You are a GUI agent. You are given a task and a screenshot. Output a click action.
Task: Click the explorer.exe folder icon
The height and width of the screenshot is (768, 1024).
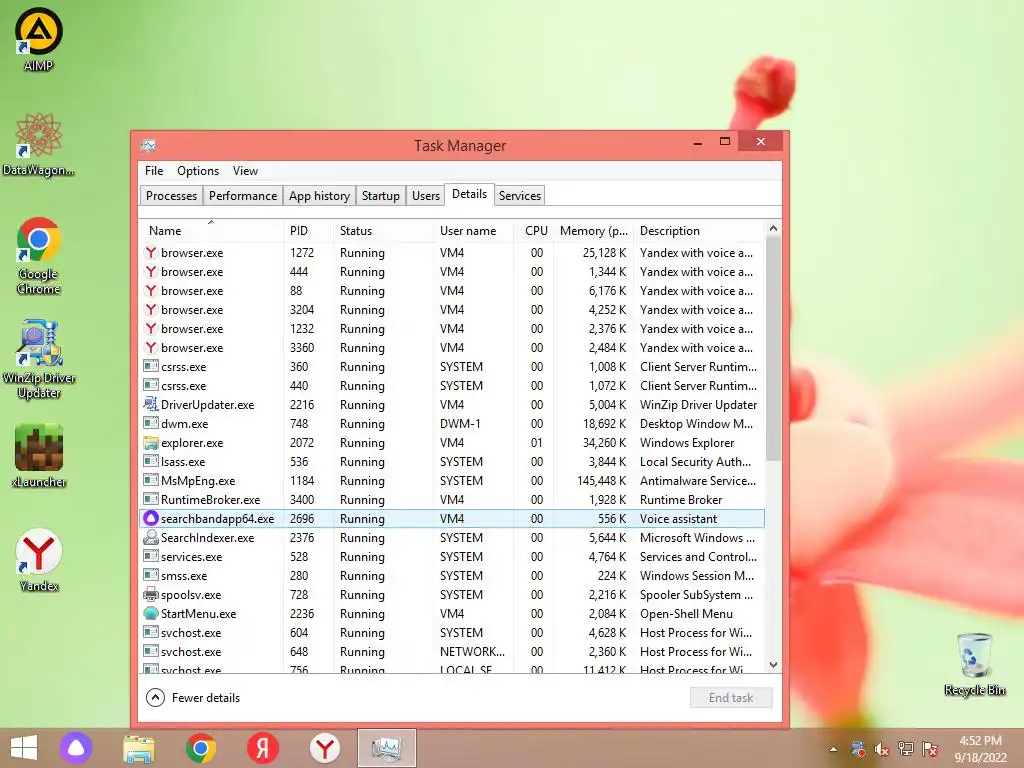(x=151, y=443)
